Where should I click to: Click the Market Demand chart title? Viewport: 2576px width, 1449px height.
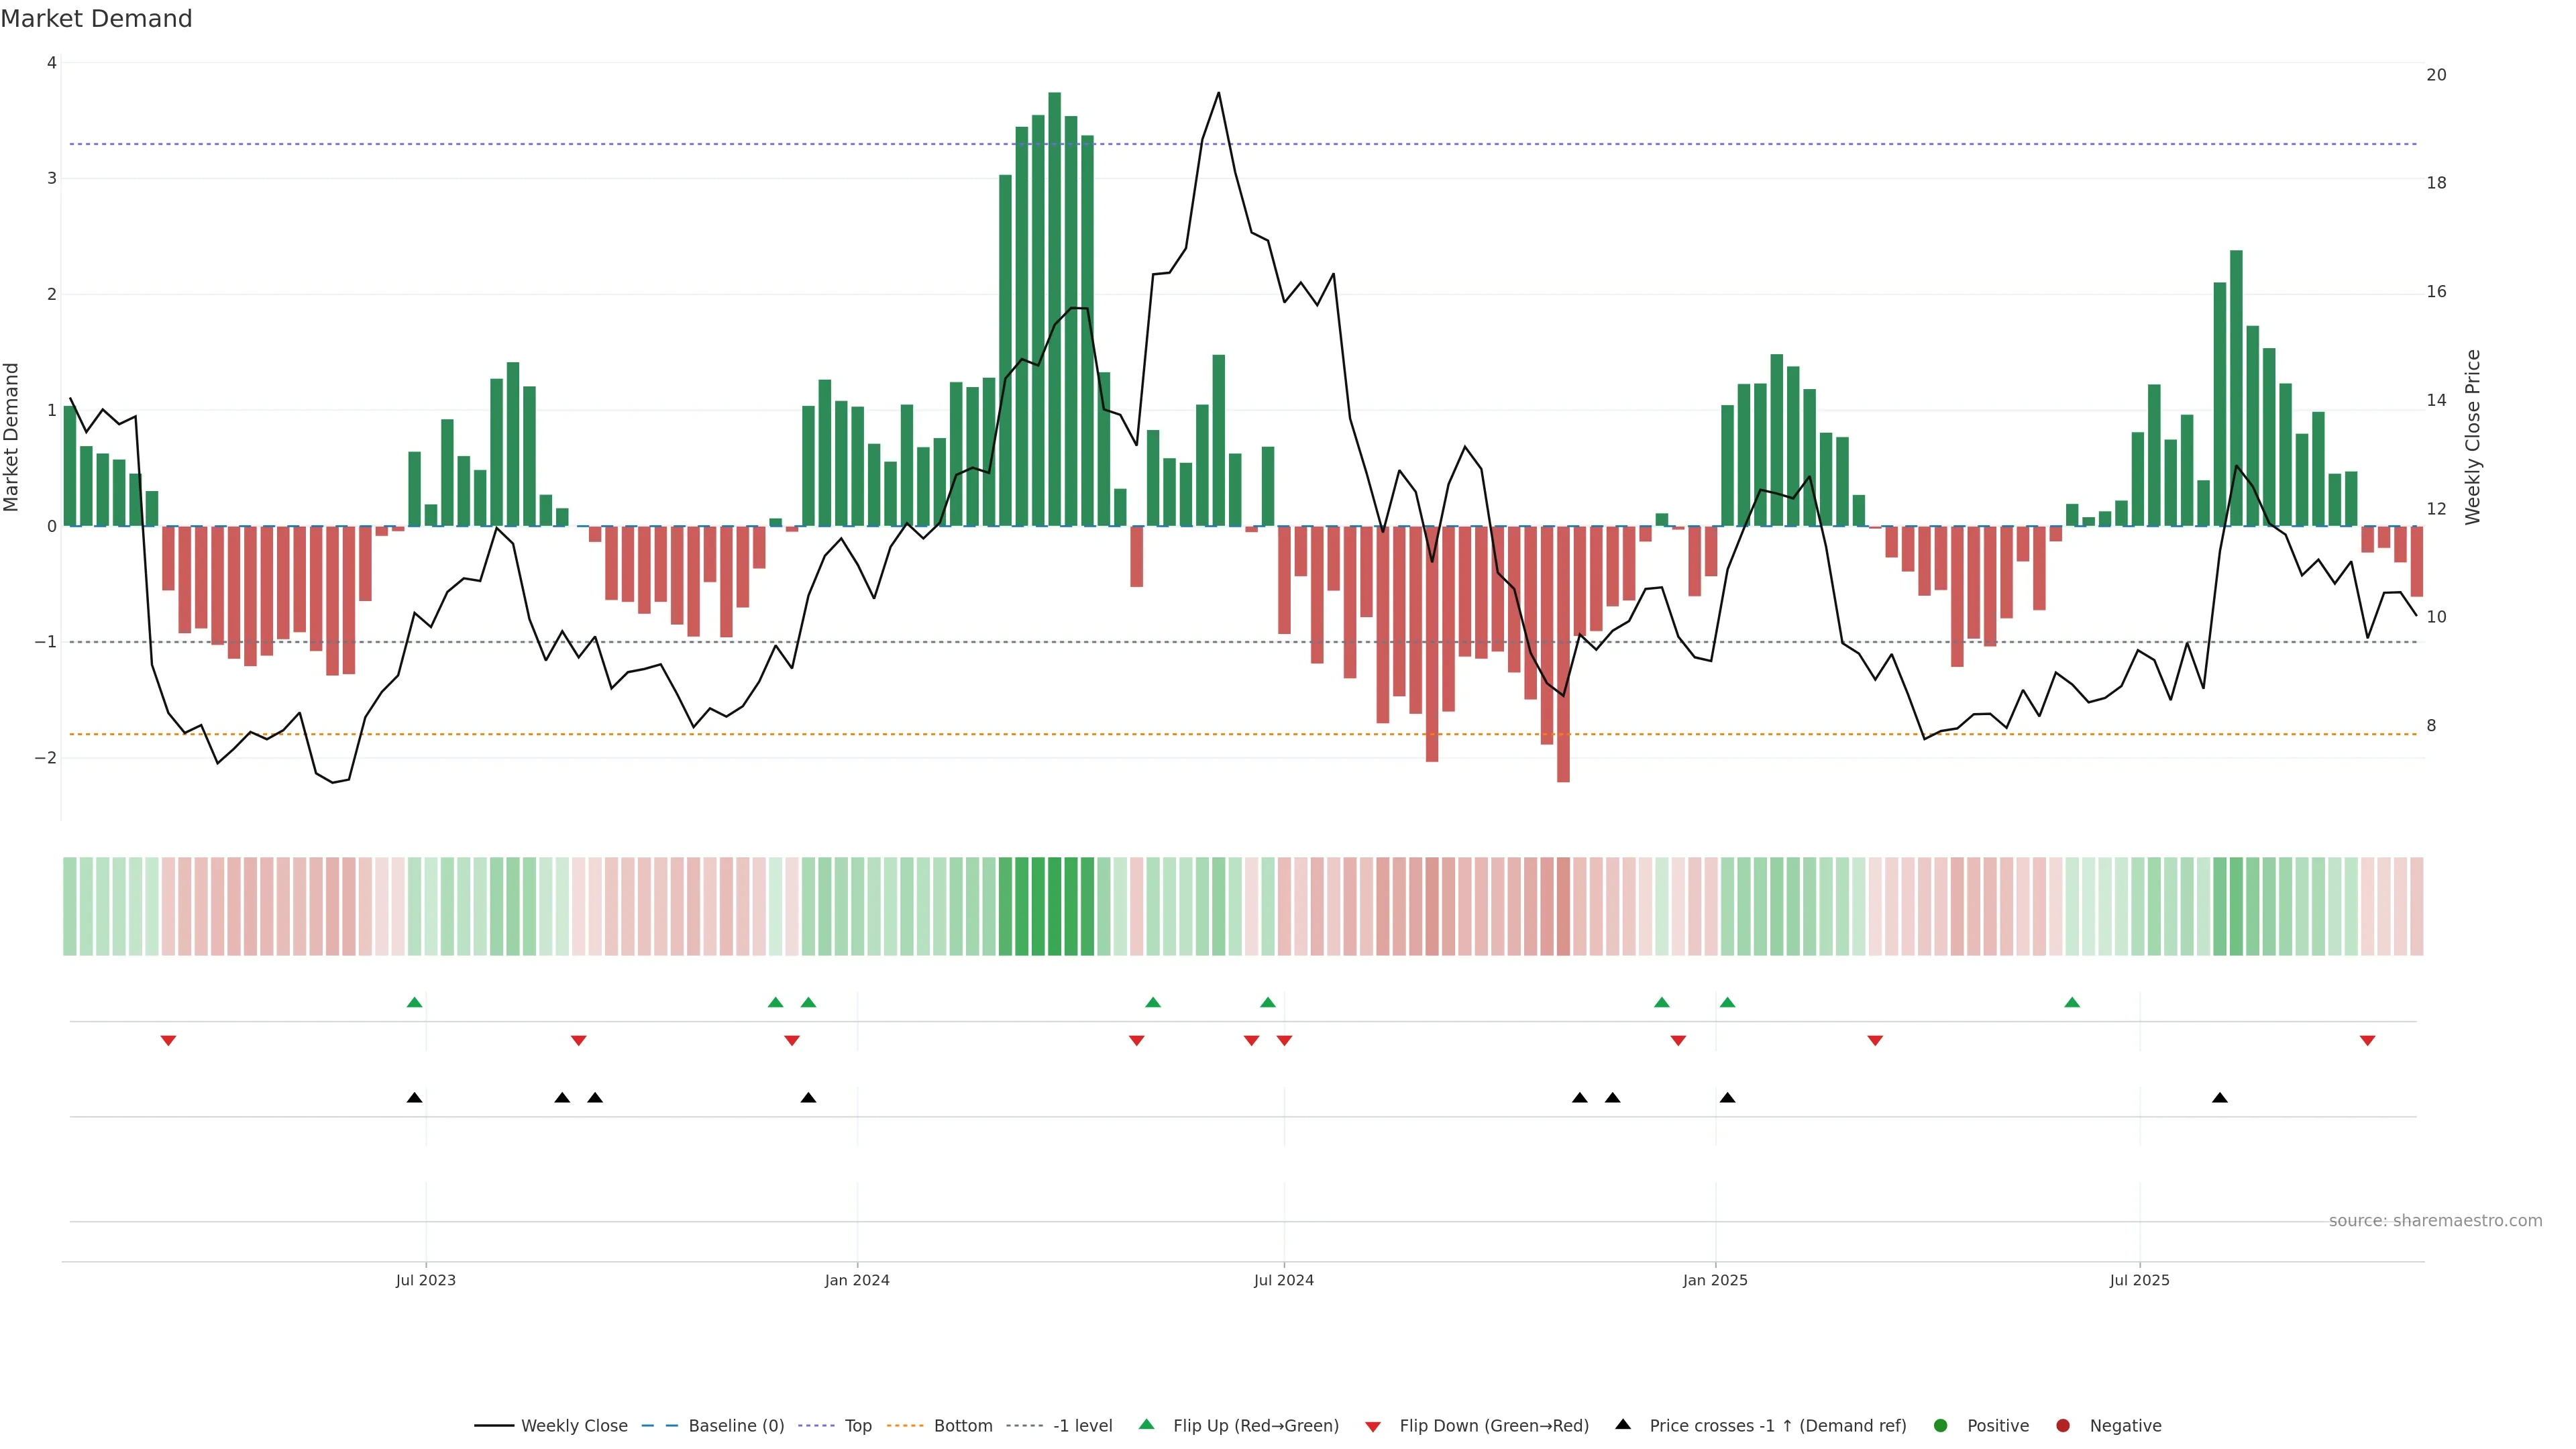point(96,19)
